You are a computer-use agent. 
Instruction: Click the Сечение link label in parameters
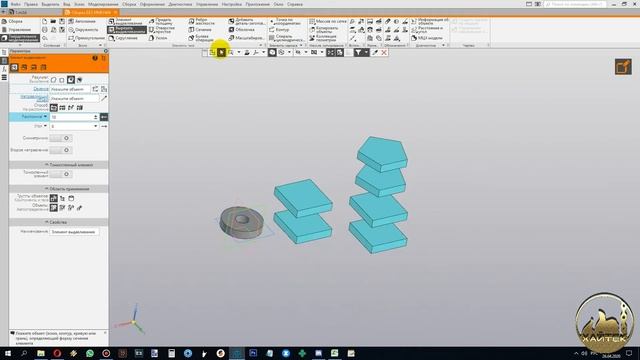[41, 89]
